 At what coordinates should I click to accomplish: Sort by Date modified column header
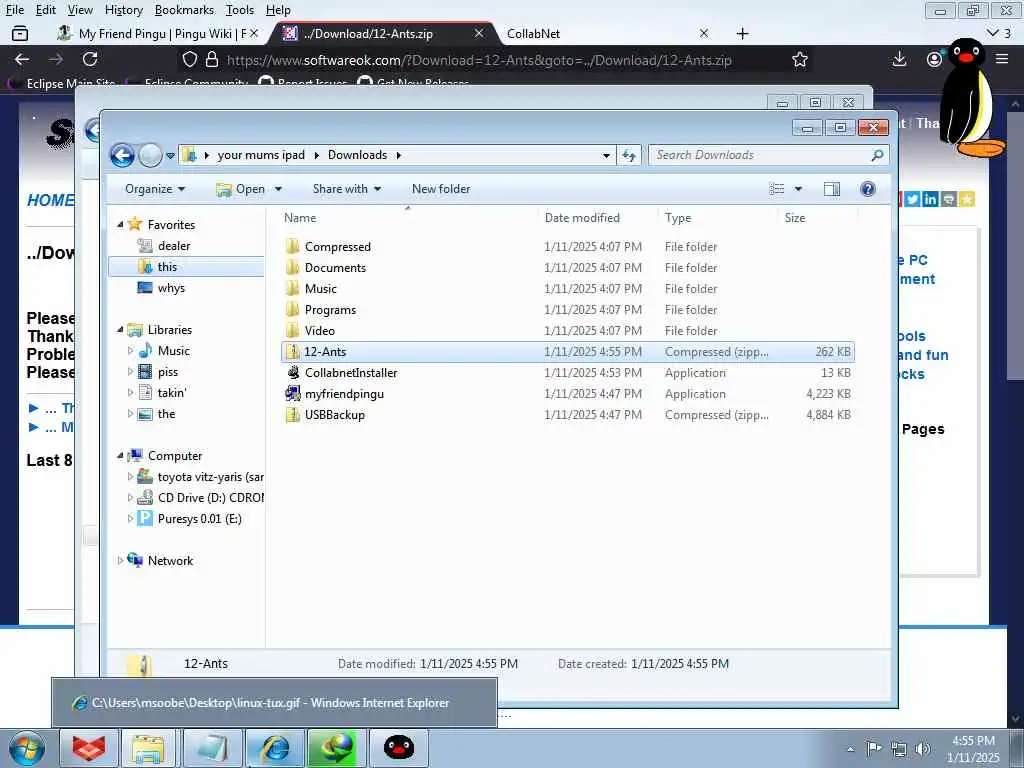click(582, 218)
